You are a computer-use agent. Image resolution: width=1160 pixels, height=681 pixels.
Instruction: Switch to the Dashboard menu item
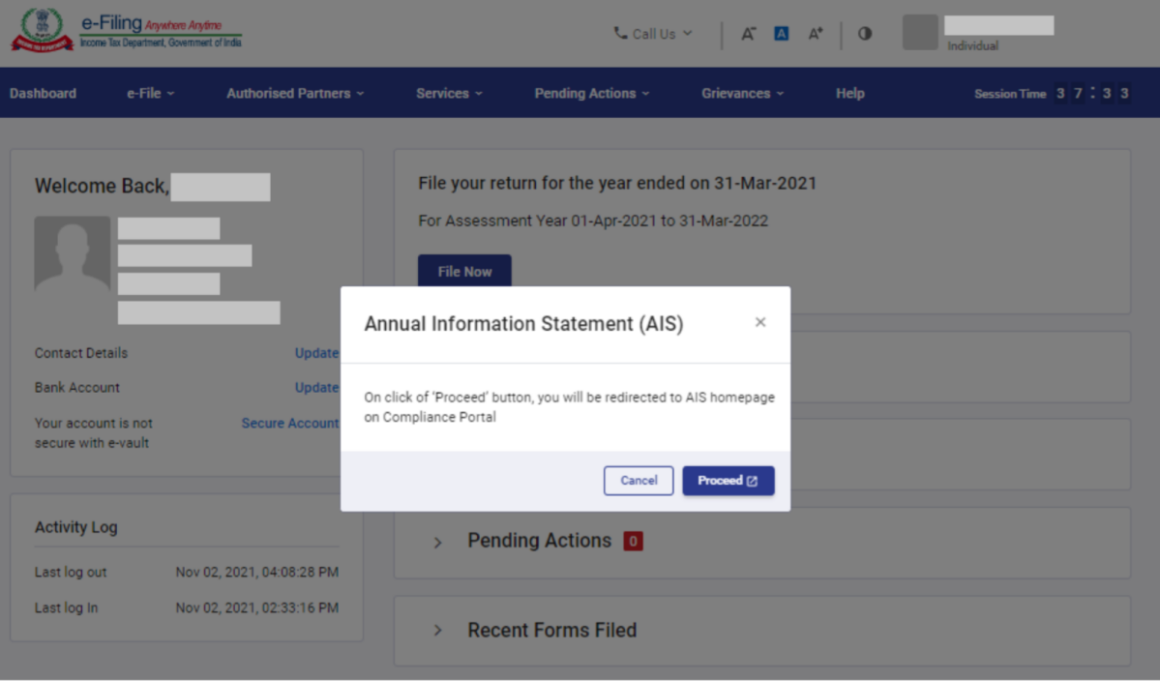(42, 92)
